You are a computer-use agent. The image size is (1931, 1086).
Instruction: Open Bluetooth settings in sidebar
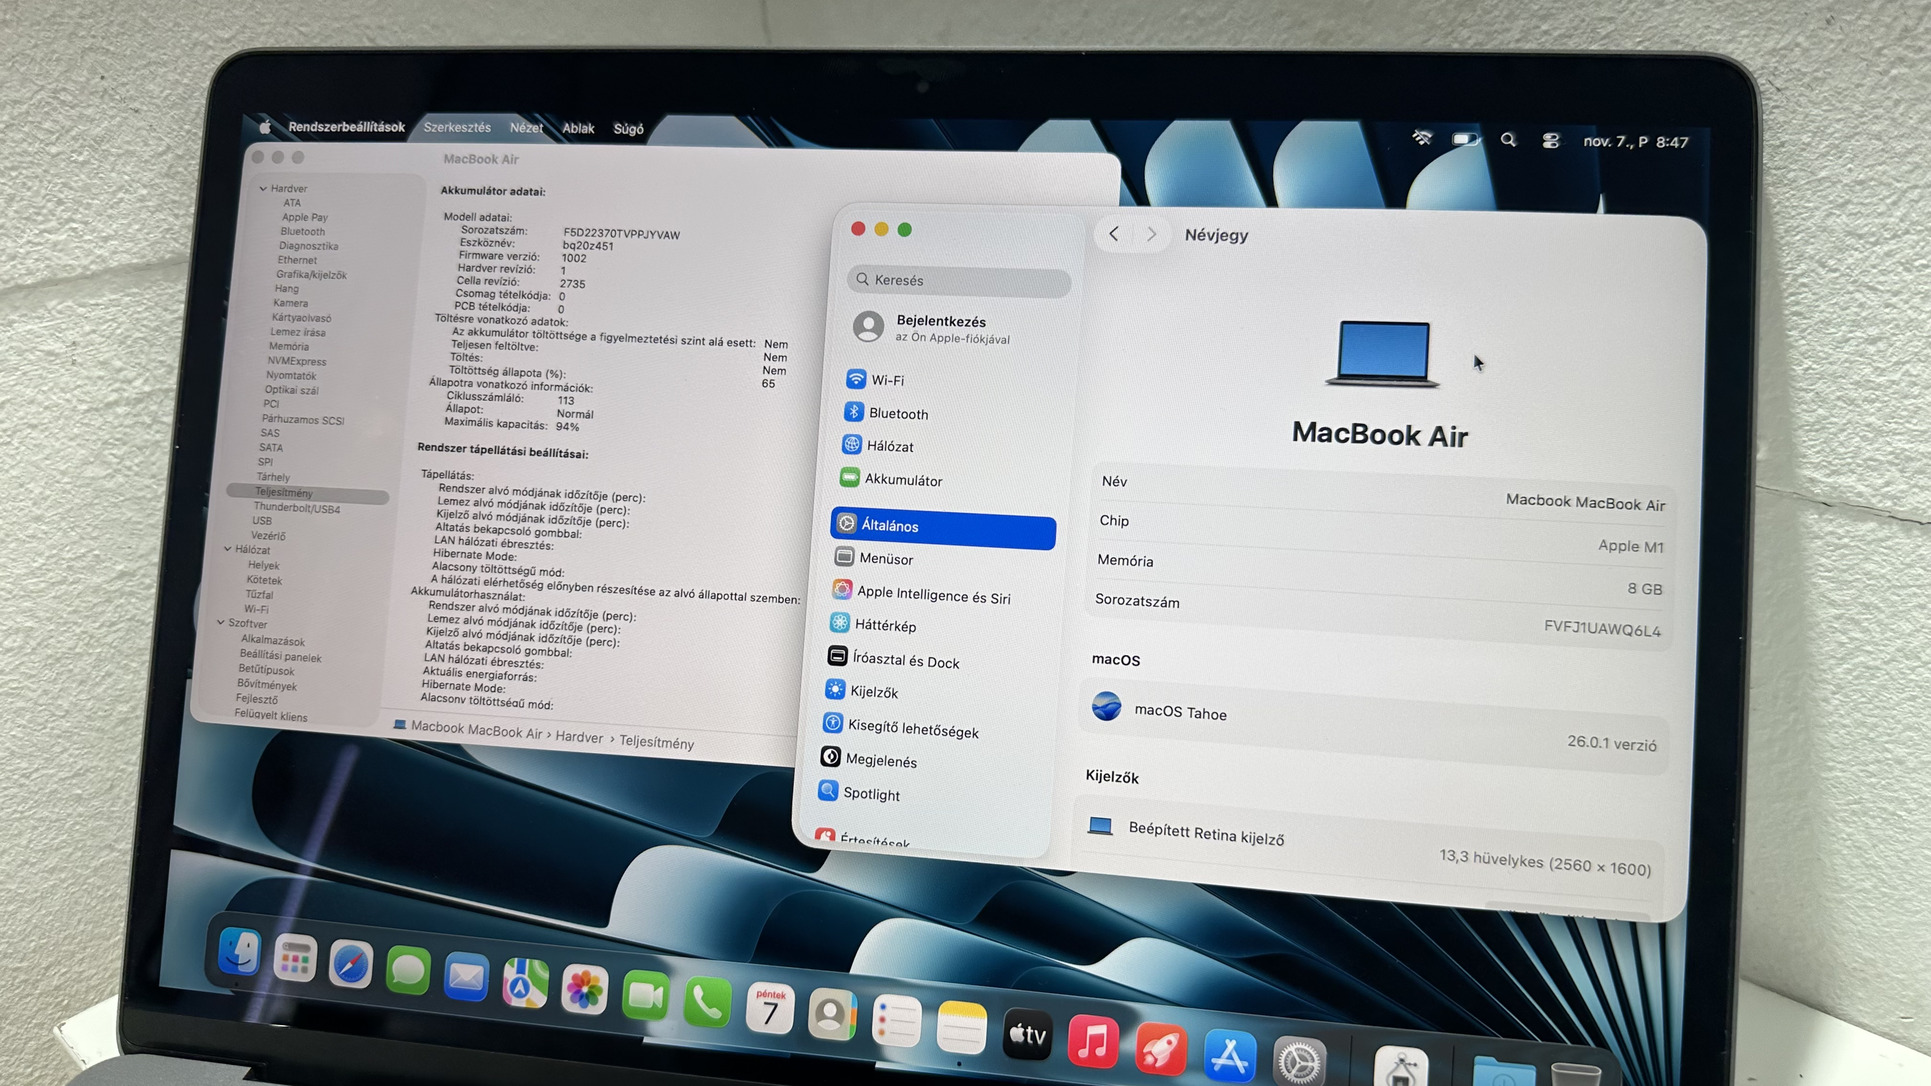pyautogui.click(x=897, y=413)
